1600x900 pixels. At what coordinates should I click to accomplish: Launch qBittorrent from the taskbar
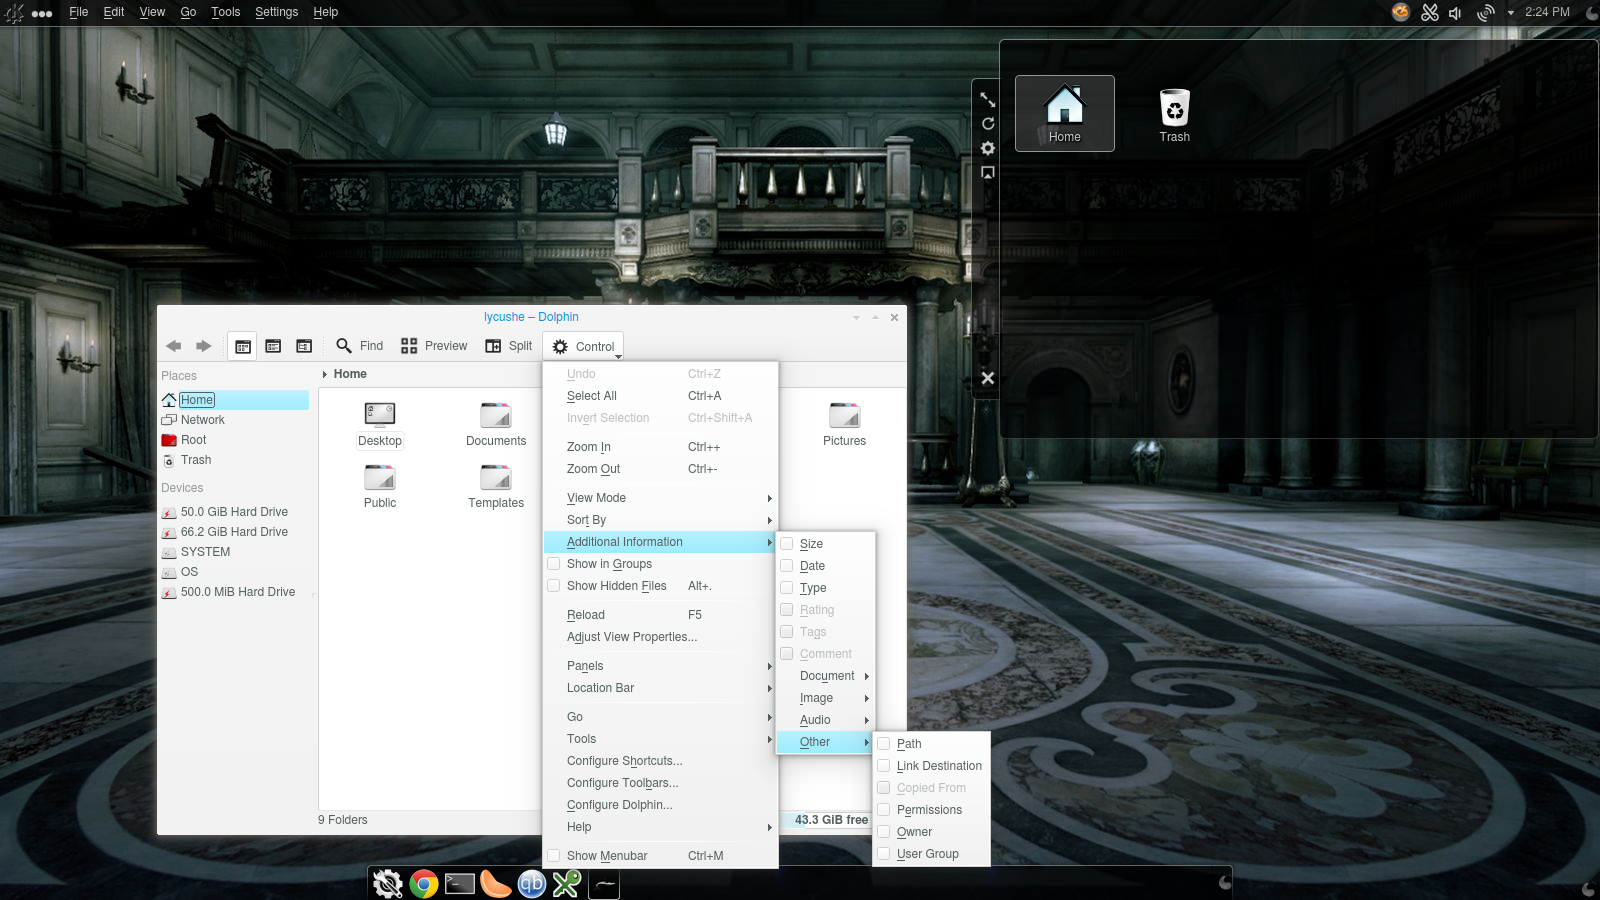click(x=532, y=884)
